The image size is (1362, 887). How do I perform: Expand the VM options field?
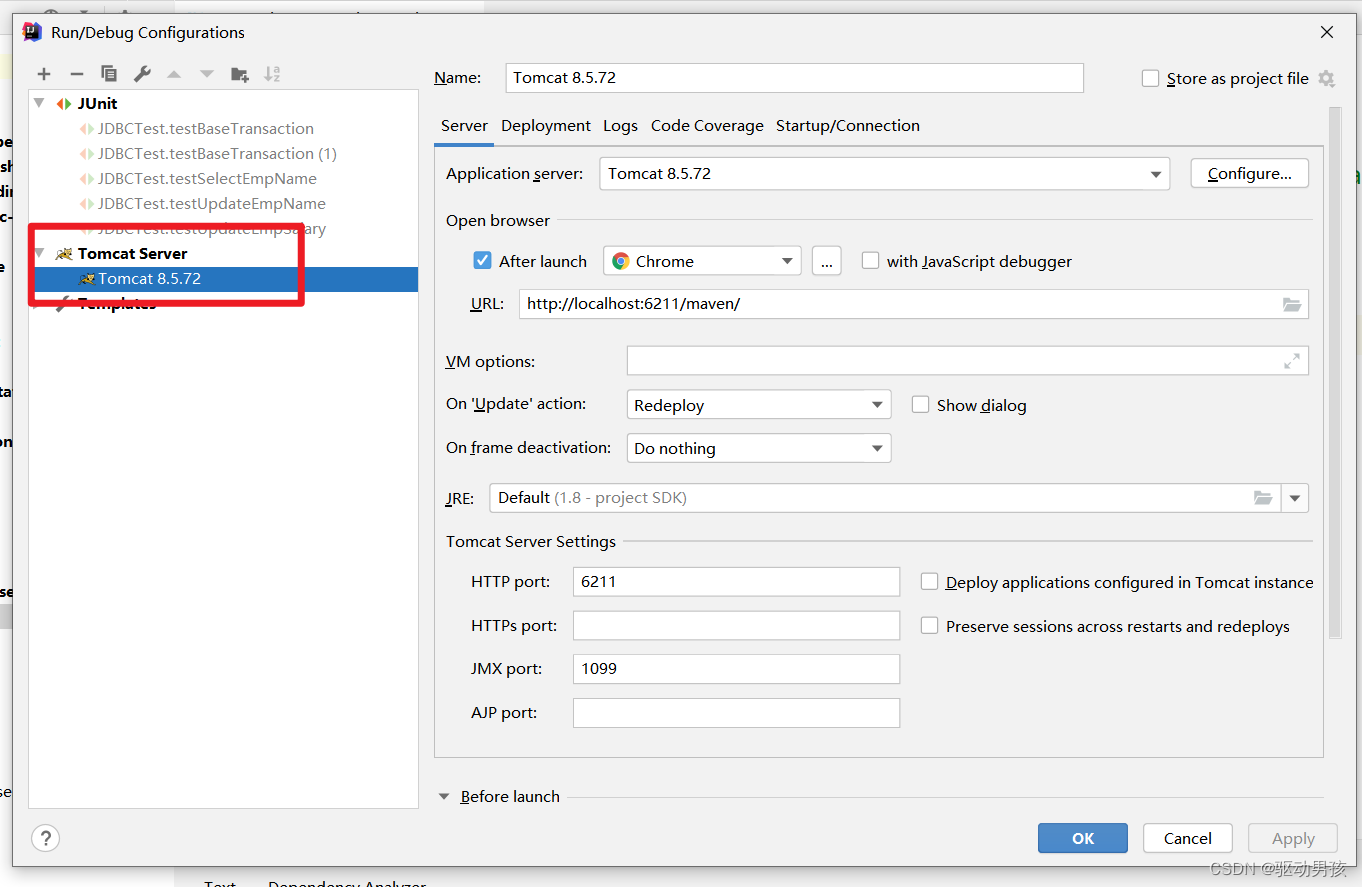tap(1292, 361)
